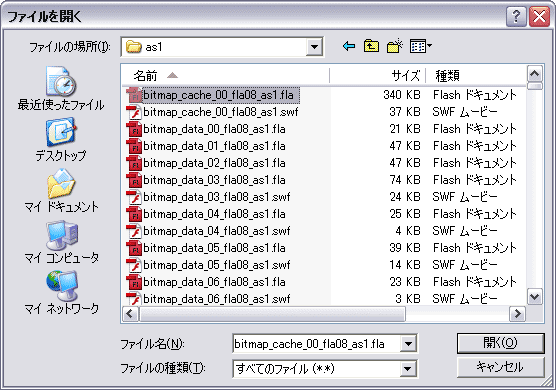Open マイ ネットワーク in places bar
Viewport: 556px width, 390px height.
(x=61, y=293)
